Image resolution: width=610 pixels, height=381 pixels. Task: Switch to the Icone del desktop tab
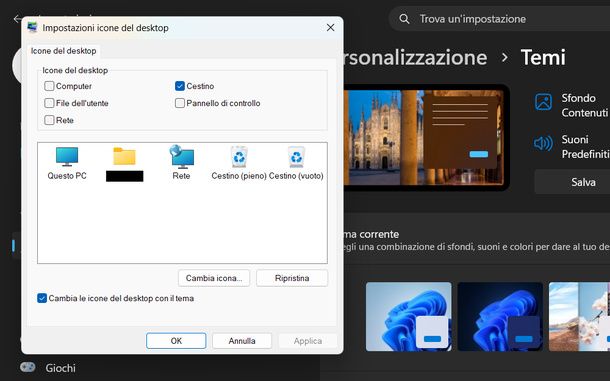coord(63,51)
